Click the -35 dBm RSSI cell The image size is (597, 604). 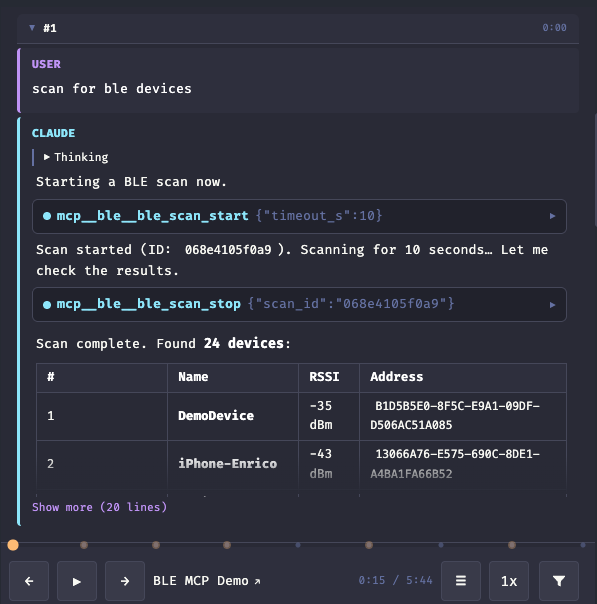tap(329, 416)
